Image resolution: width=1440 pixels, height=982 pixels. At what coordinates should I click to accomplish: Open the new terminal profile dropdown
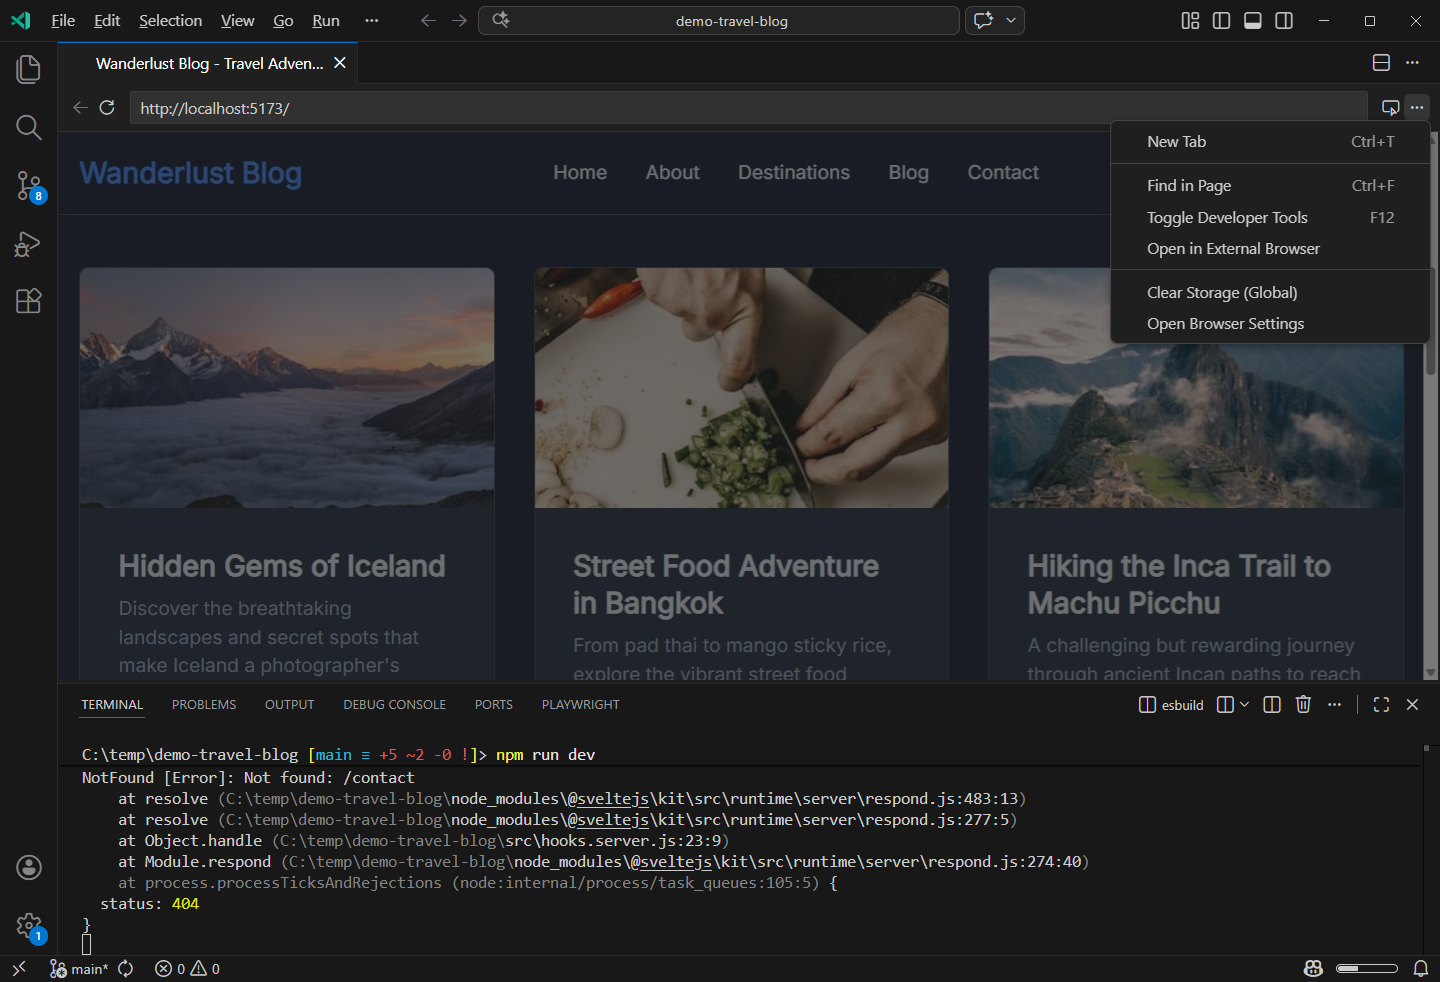(x=1243, y=704)
